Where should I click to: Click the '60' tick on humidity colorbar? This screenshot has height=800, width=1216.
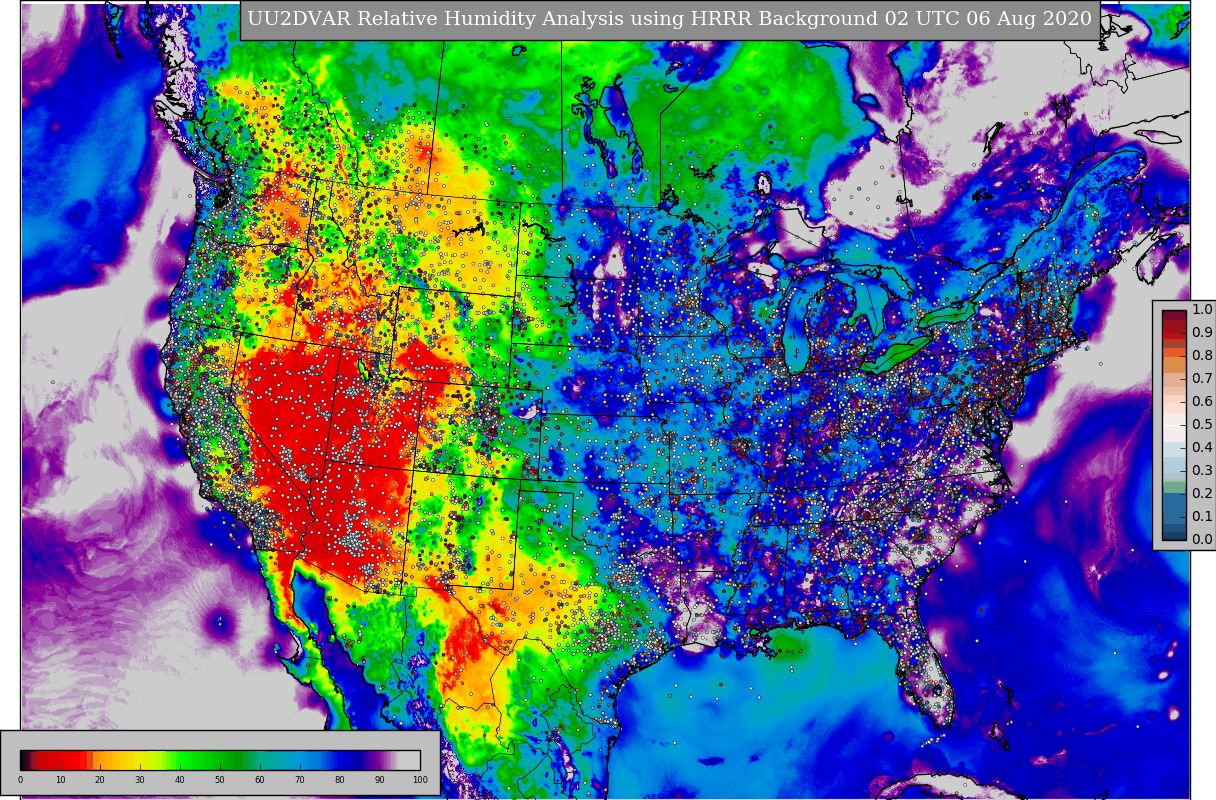(260, 780)
